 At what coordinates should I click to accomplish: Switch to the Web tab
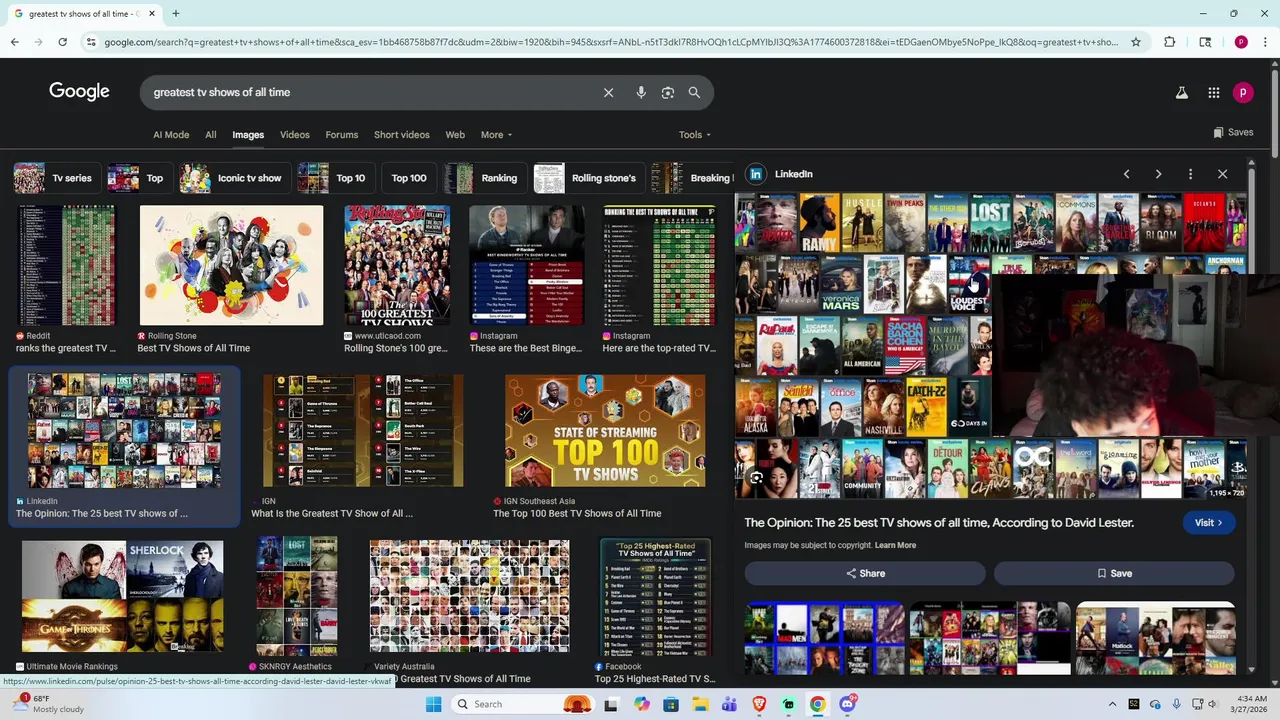[455, 134]
